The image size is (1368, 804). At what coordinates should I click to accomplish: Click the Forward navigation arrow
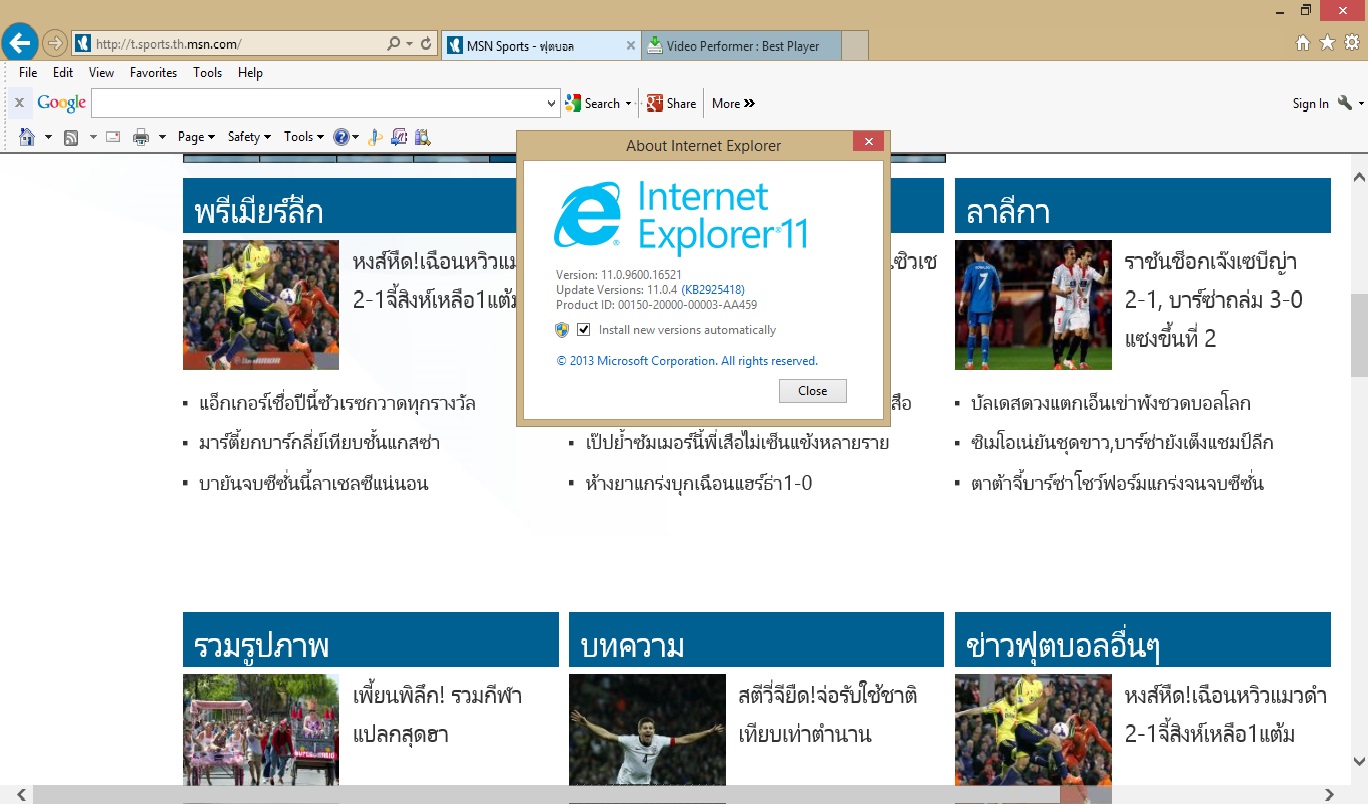55,43
